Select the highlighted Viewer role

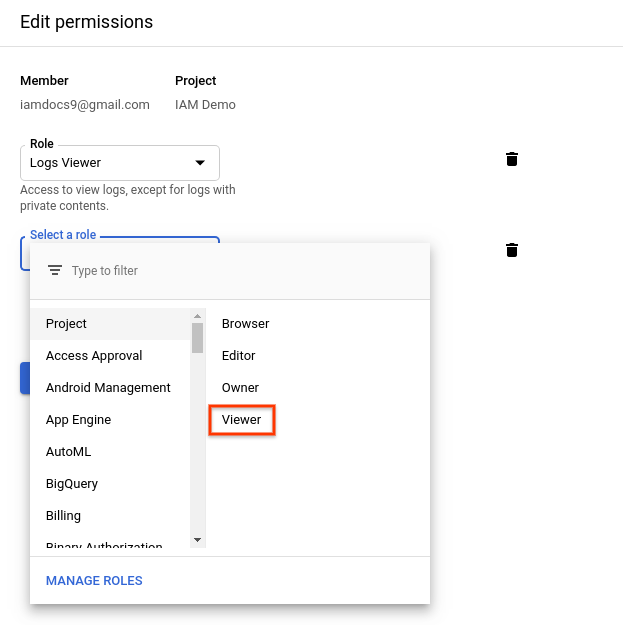click(242, 420)
